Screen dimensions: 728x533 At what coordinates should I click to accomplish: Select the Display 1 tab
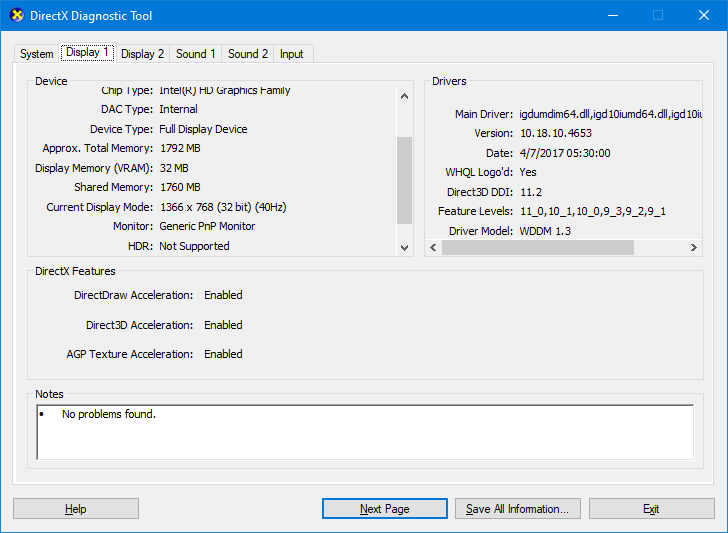pyautogui.click(x=87, y=53)
